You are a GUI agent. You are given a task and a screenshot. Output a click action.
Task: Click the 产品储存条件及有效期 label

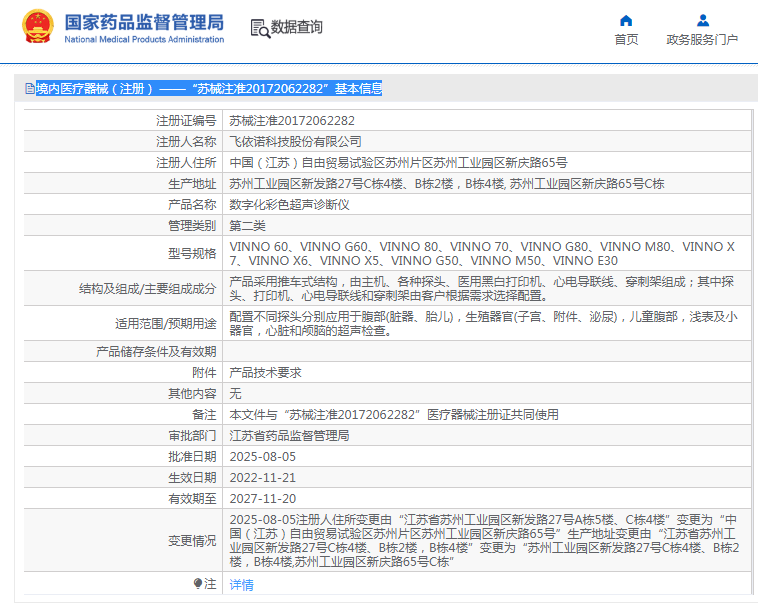pyautogui.click(x=156, y=352)
